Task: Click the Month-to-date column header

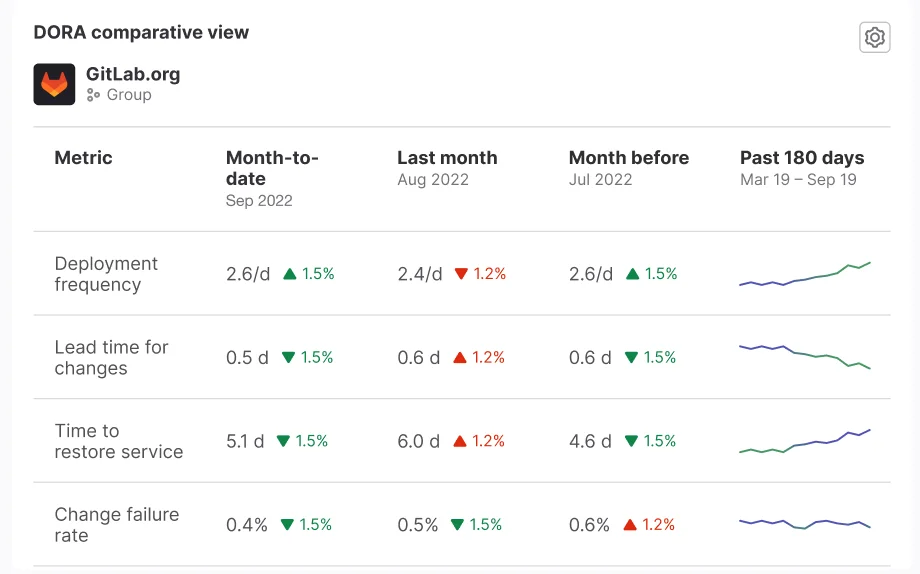Action: [272, 168]
